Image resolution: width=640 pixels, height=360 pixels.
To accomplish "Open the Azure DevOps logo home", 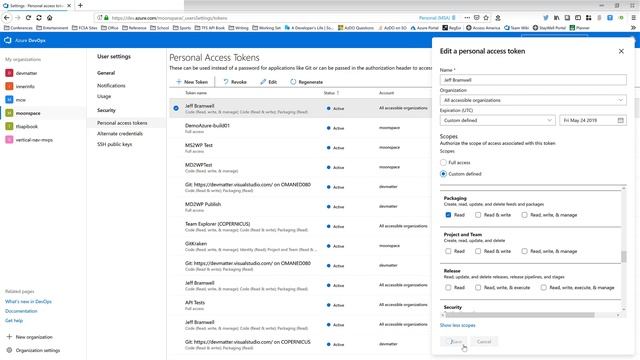I will [8, 40].
